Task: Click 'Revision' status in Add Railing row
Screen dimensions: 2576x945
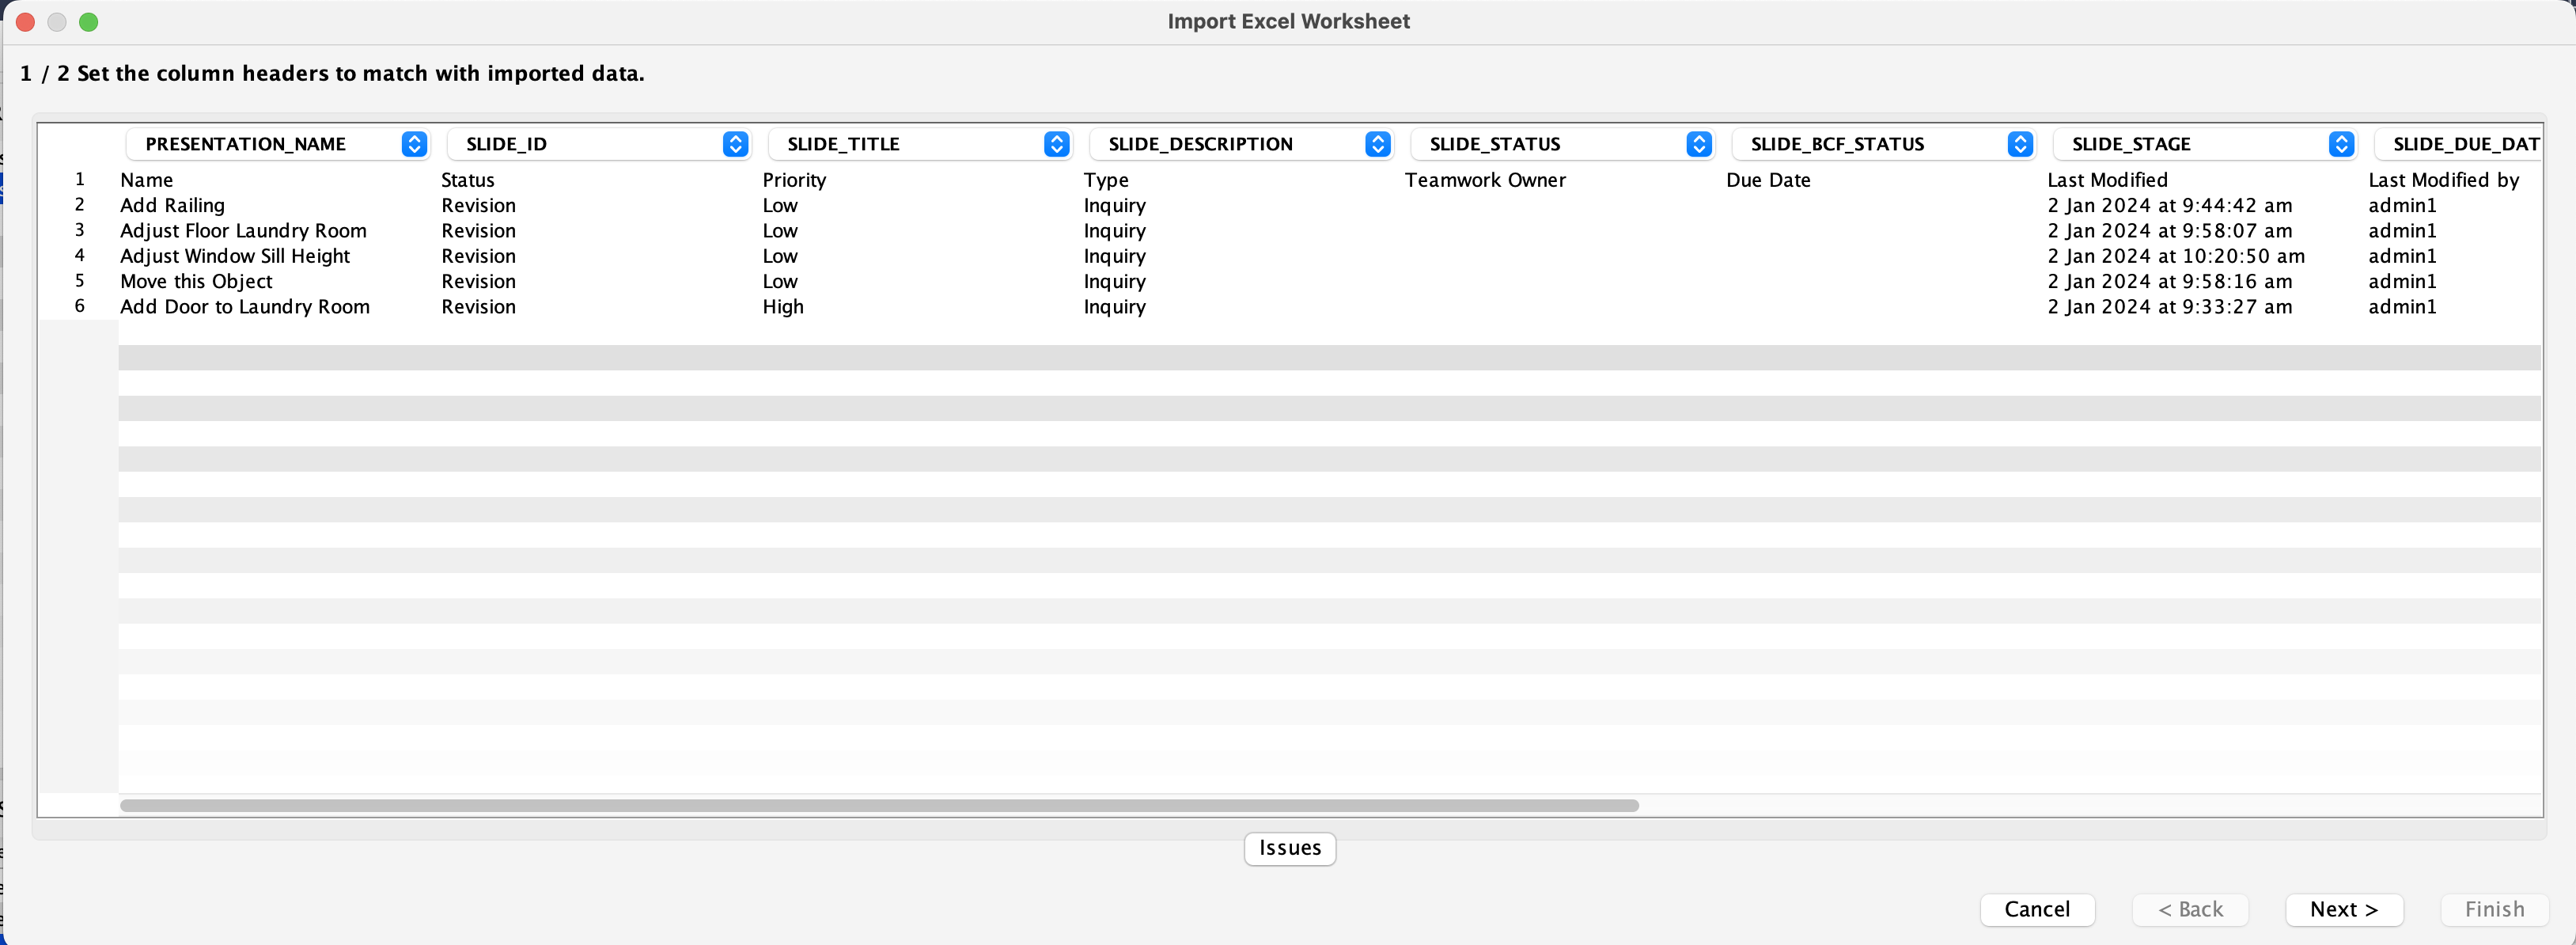Action: [x=478, y=205]
